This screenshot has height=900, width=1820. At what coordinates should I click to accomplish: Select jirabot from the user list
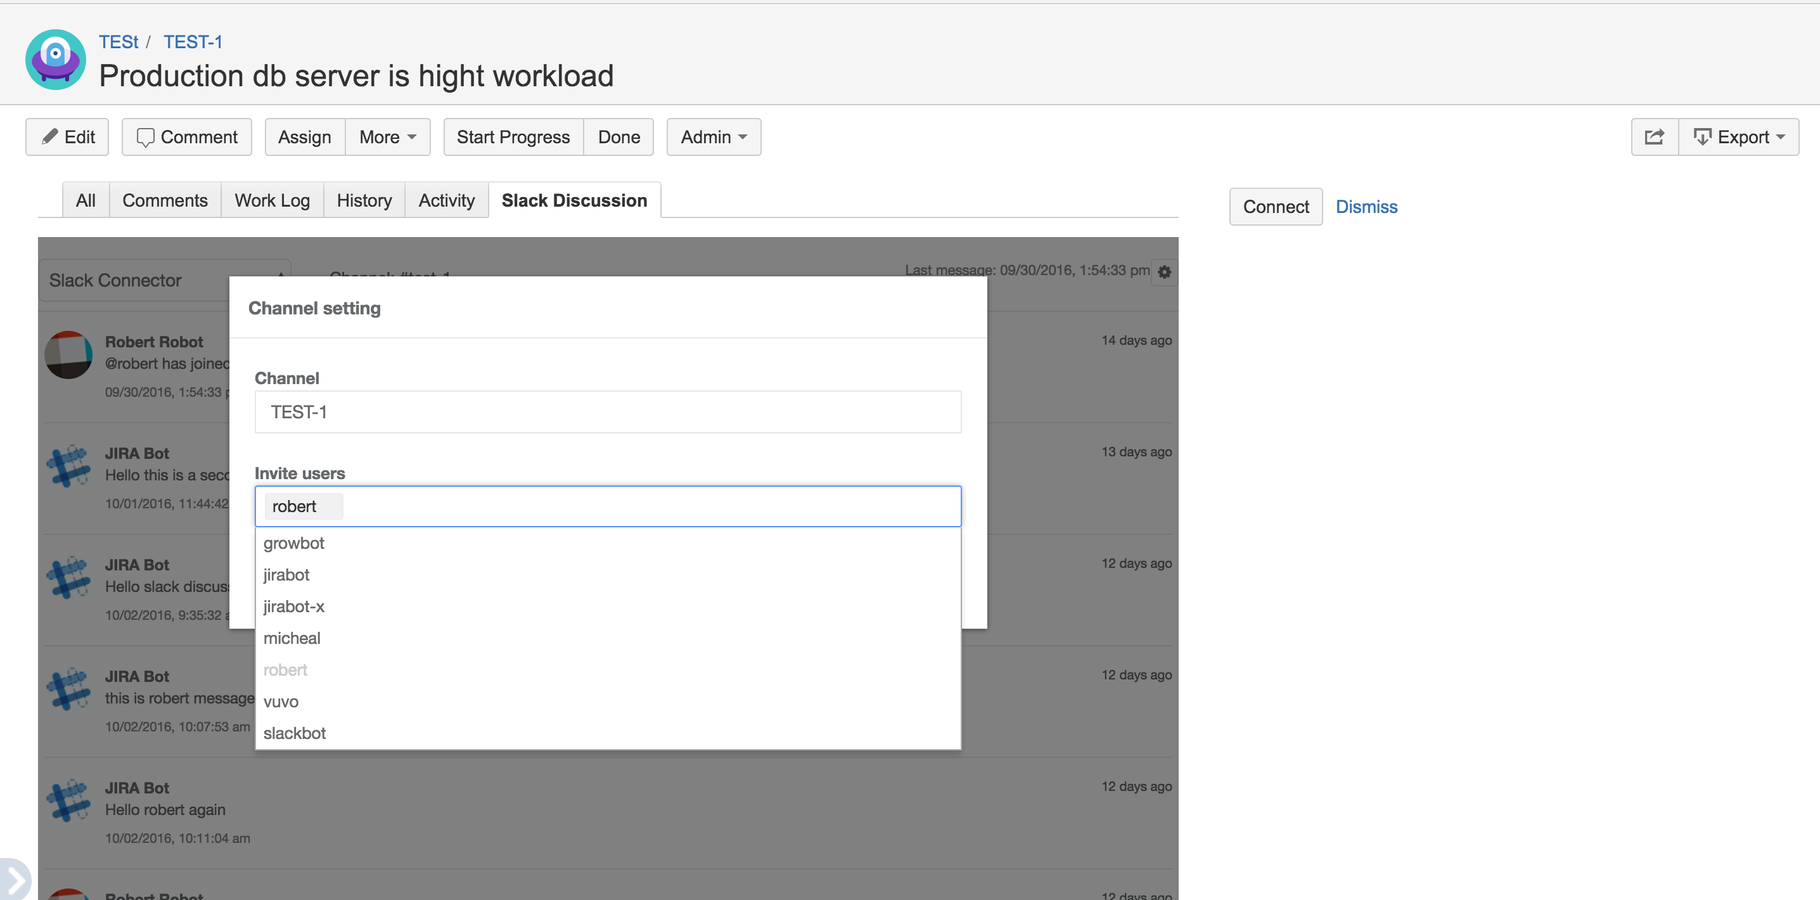[608, 575]
